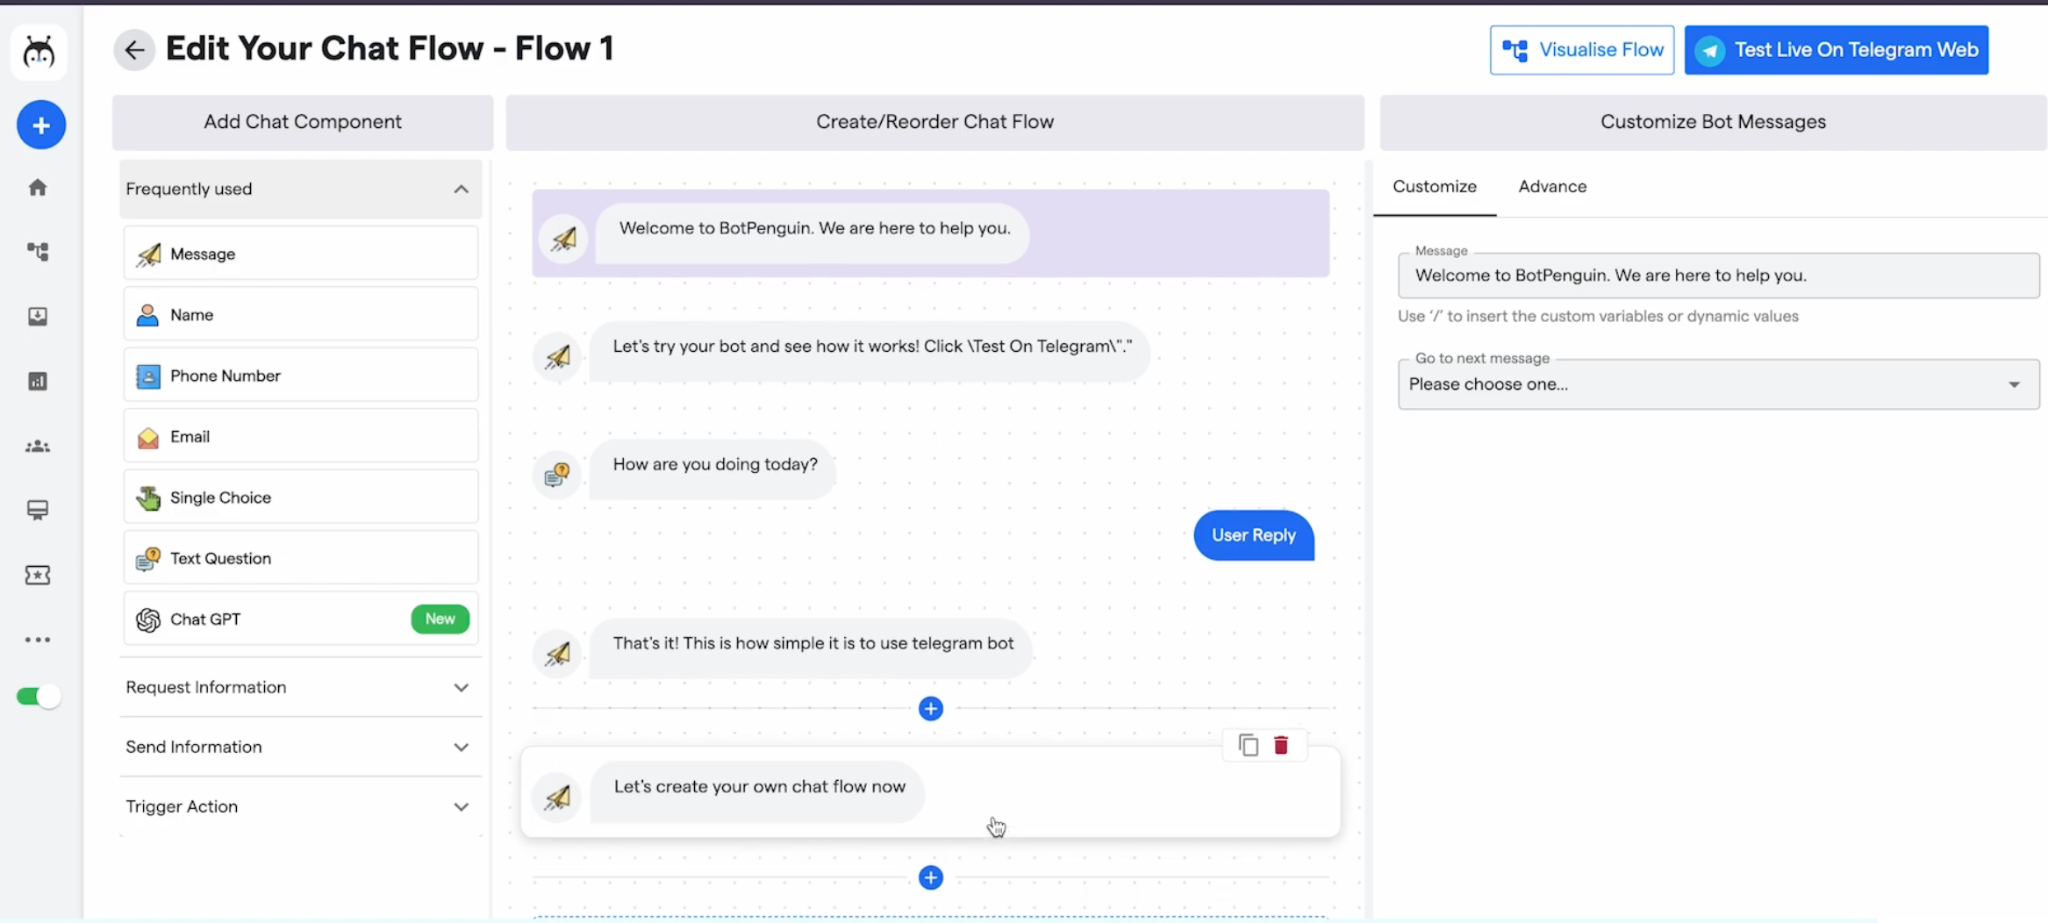This screenshot has width=2048, height=923.
Task: Open the flow tree icon in left sidebar
Action: (x=38, y=252)
